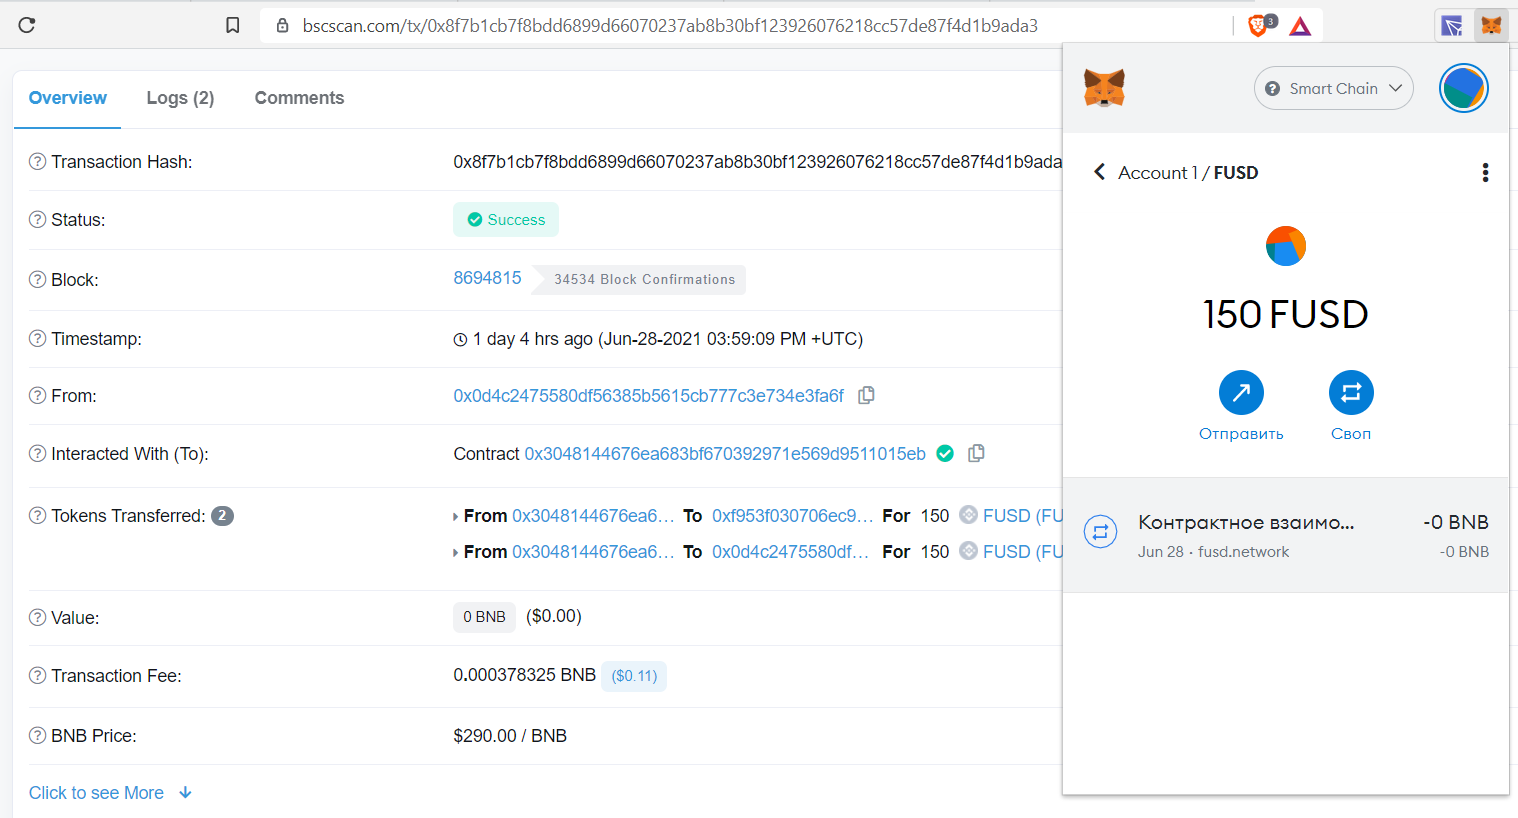Viewport: 1518px width, 818px height.
Task: Click help icon next to Timestamp
Action: [x=37, y=338]
